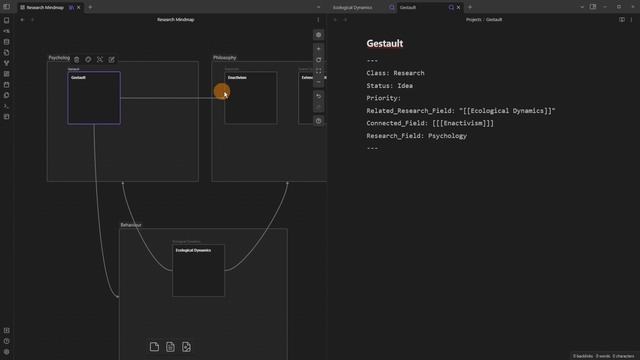Reset zoom in the canvas controls
640x360 pixels.
click(x=319, y=60)
